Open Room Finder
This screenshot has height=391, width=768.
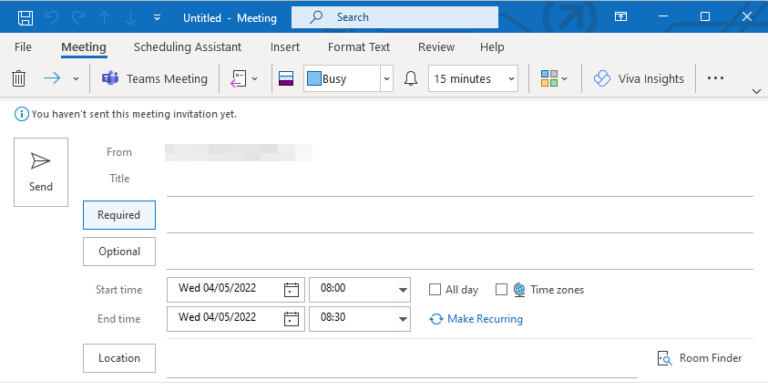[699, 358]
